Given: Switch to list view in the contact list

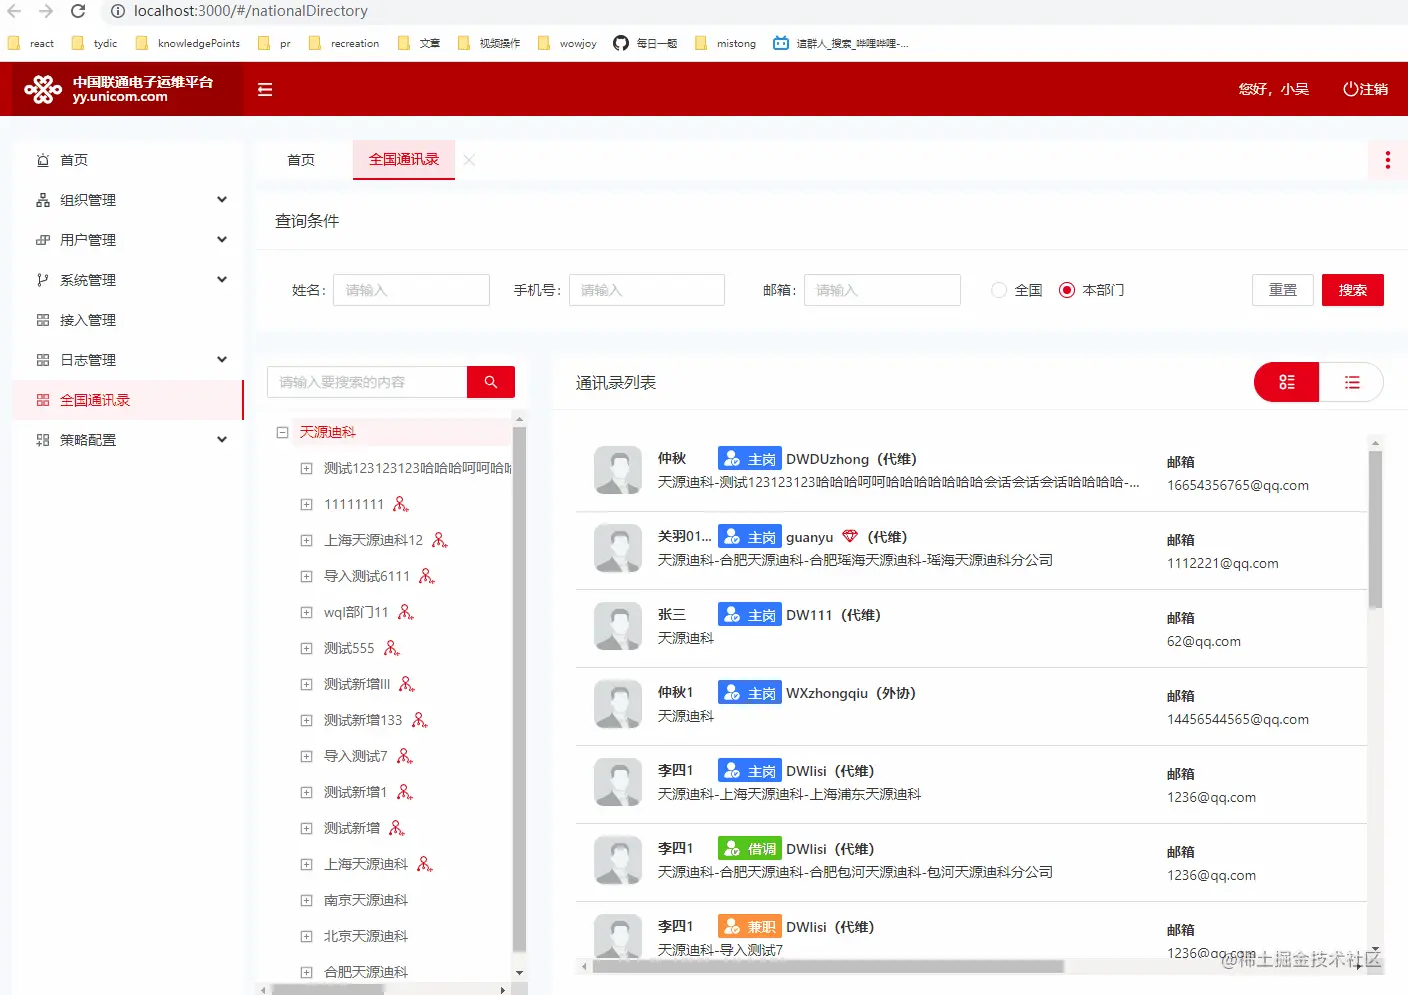Looking at the screenshot, I should pyautogui.click(x=1352, y=382).
